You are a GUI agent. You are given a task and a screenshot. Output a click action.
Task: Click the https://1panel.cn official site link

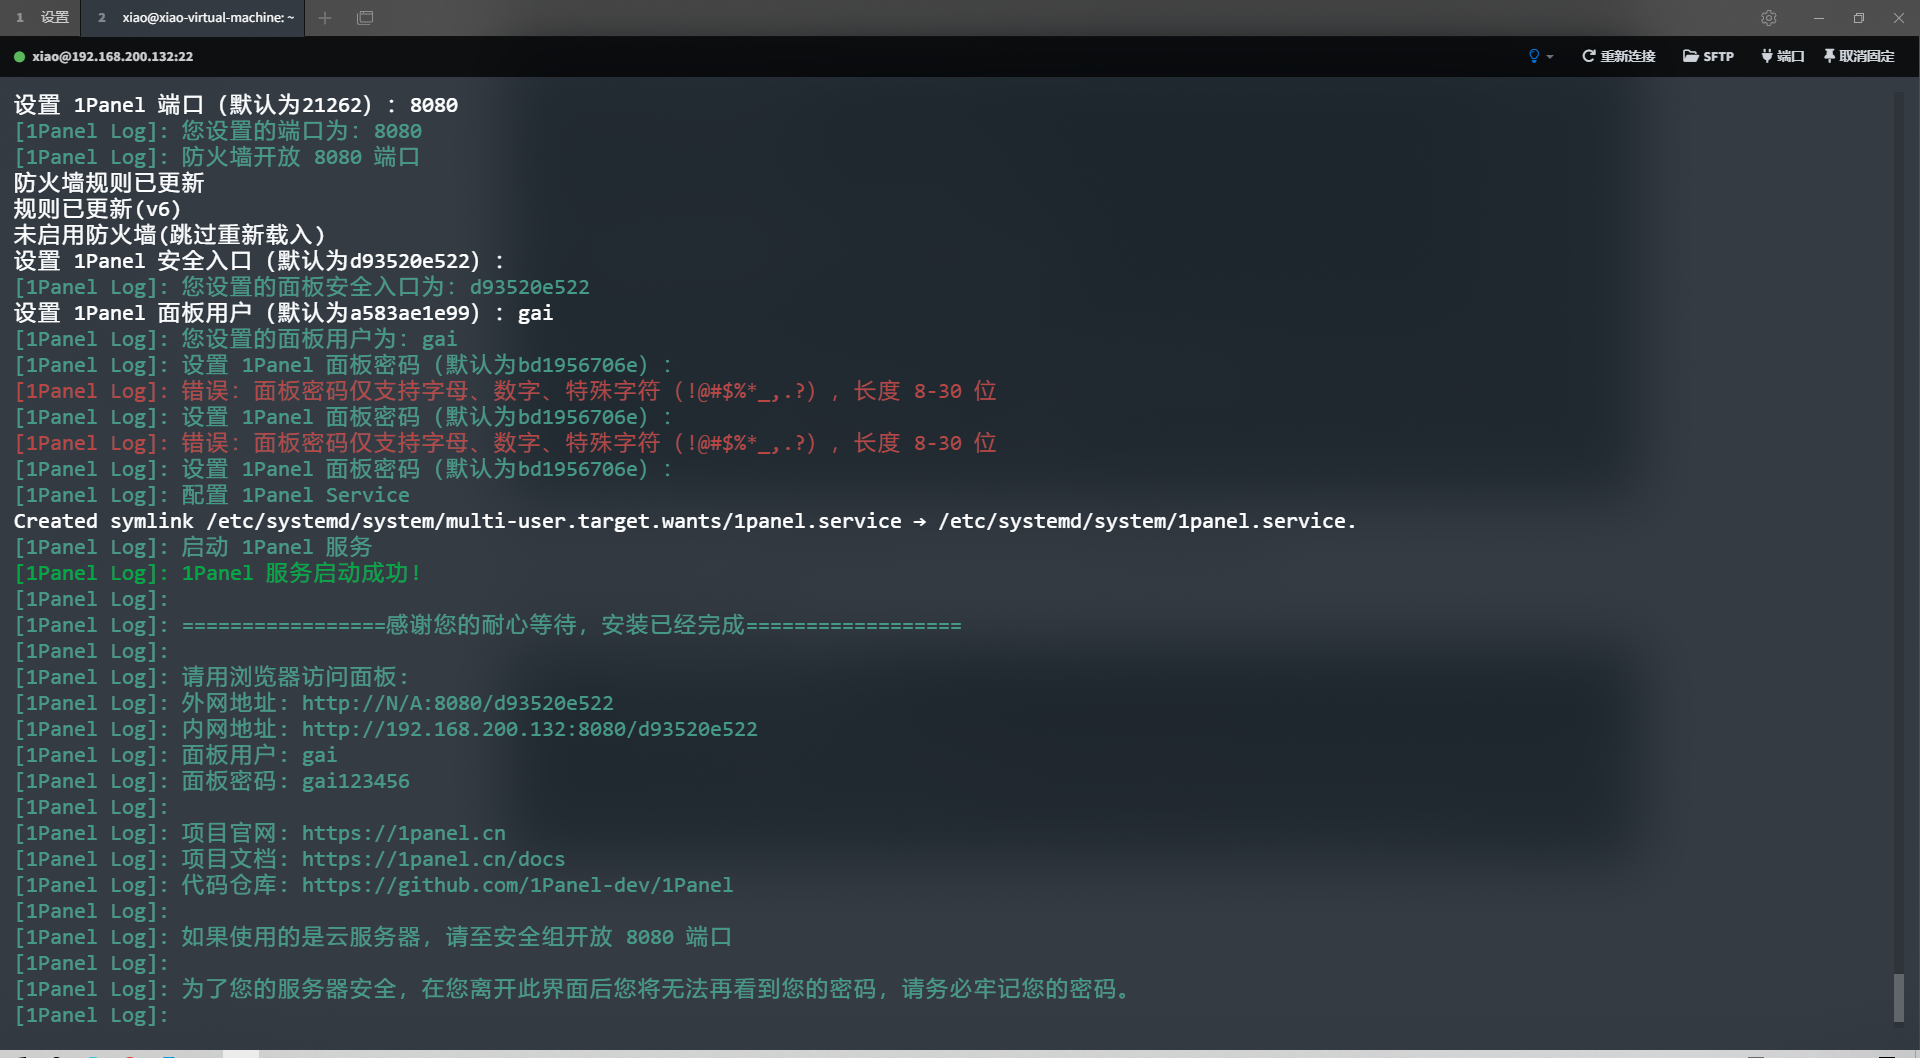point(403,833)
